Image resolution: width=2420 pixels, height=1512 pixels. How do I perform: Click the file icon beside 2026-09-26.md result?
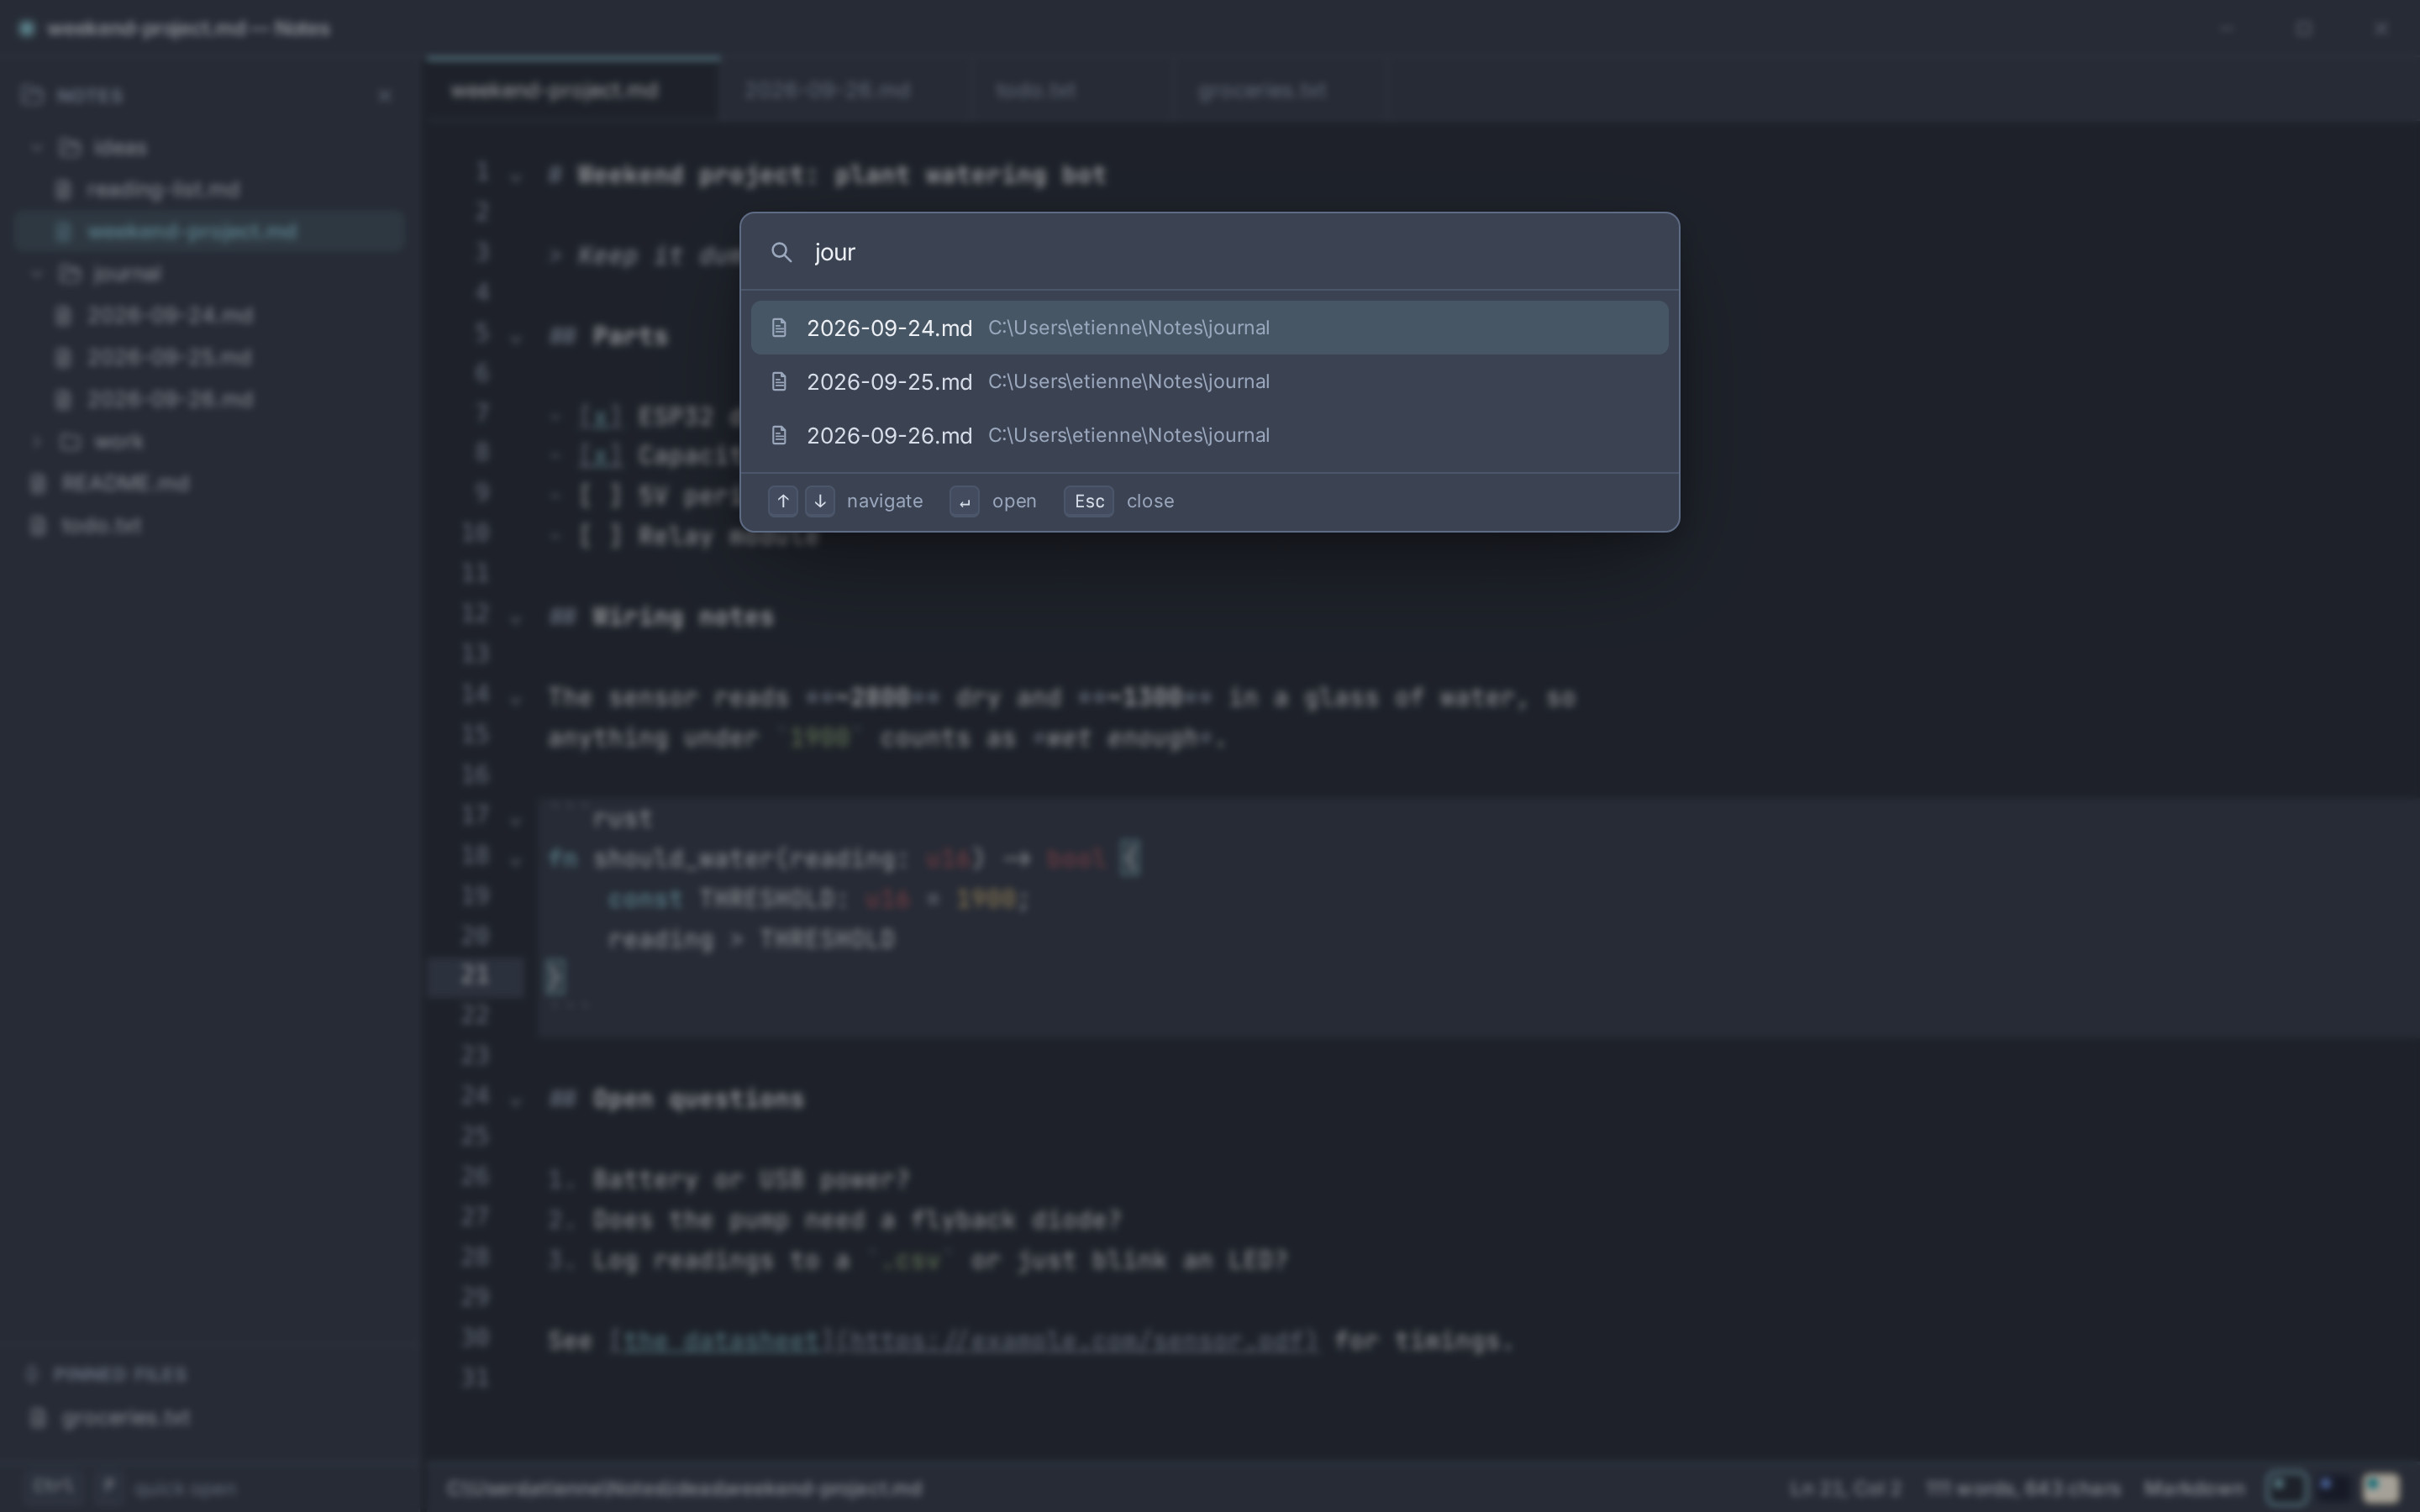click(x=779, y=436)
